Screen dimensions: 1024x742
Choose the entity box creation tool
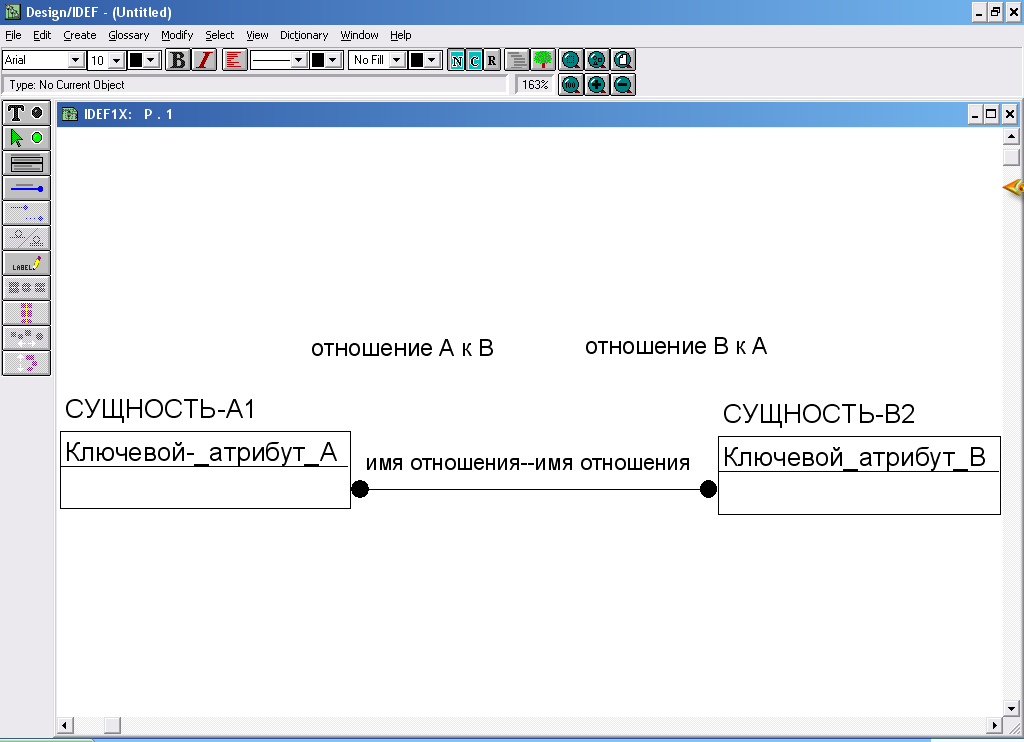coord(27,163)
